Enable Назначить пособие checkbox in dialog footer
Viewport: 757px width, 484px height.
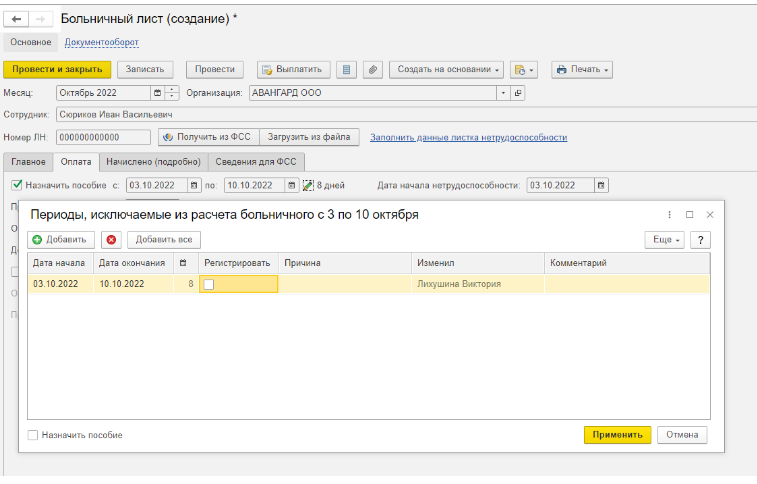coord(34,435)
